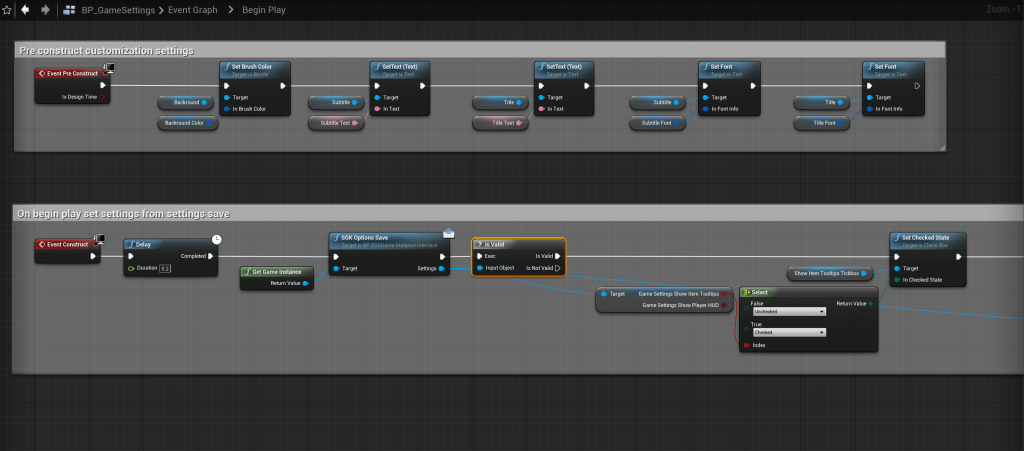Open BP_GameSettings breadcrumb
Screen dimensions: 1024x451
tap(118, 10)
